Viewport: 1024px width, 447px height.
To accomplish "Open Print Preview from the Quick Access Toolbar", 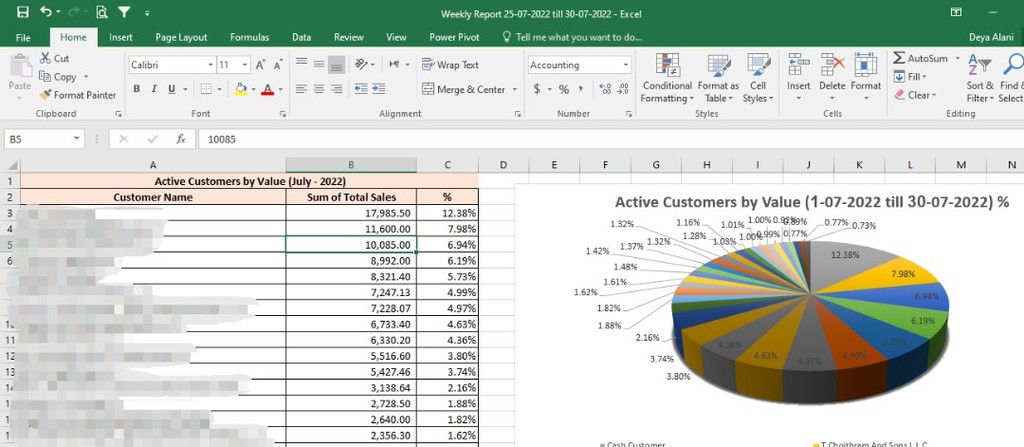I will (101, 12).
